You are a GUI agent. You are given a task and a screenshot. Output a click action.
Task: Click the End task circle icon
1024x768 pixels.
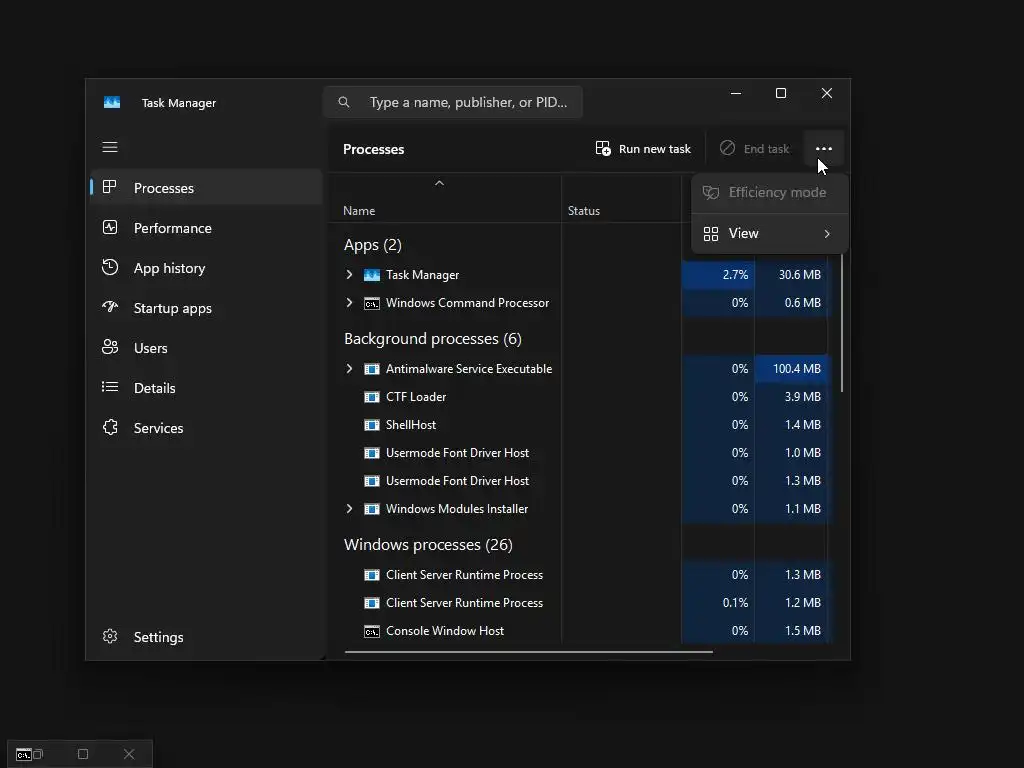click(728, 148)
